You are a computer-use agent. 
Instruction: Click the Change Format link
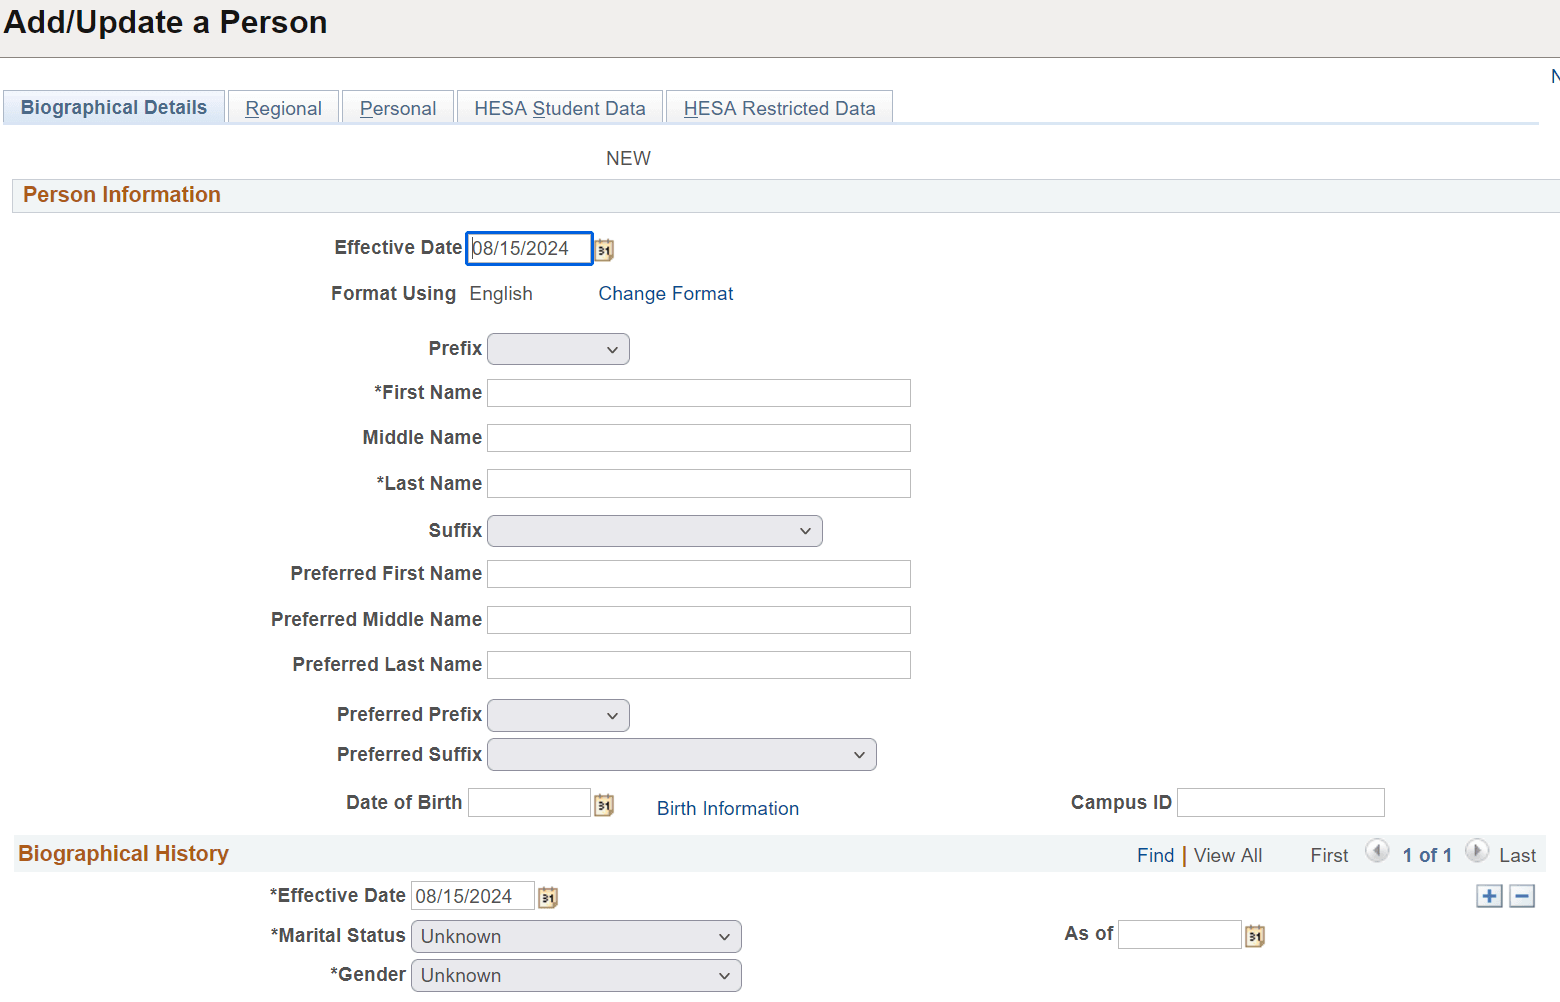tap(665, 293)
